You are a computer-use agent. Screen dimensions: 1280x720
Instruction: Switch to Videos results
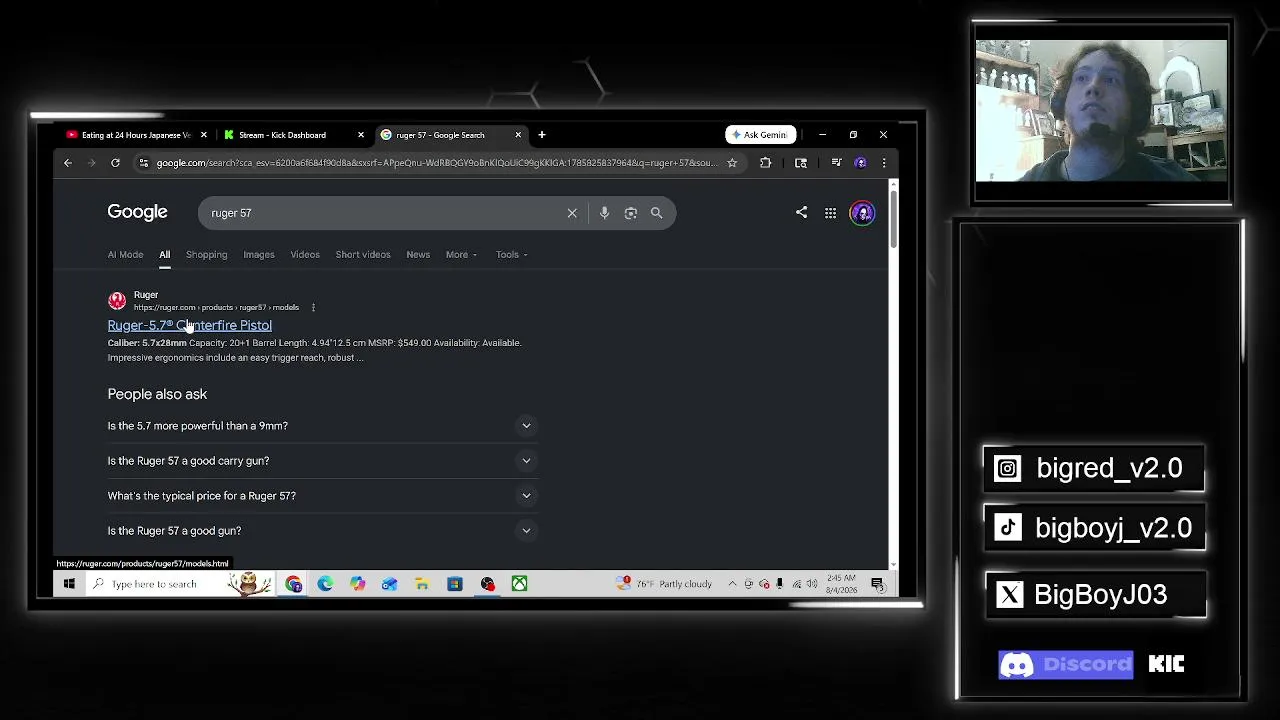305,254
